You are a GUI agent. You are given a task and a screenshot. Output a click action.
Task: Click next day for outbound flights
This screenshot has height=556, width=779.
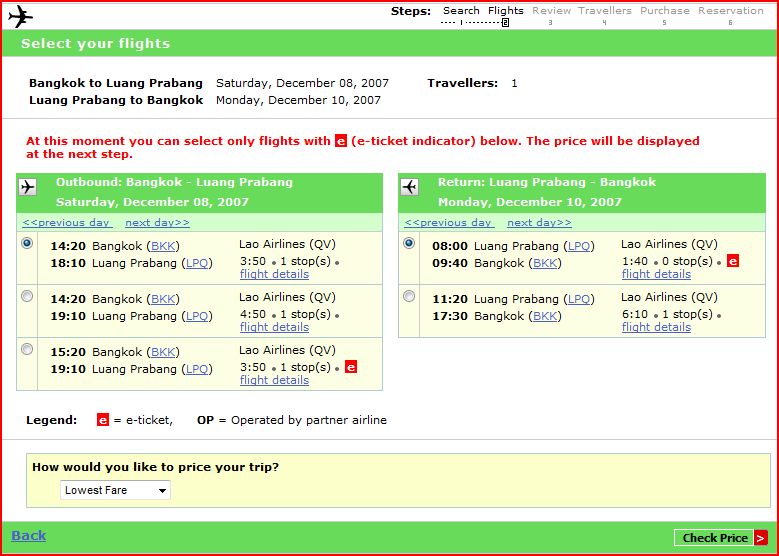[x=157, y=223]
